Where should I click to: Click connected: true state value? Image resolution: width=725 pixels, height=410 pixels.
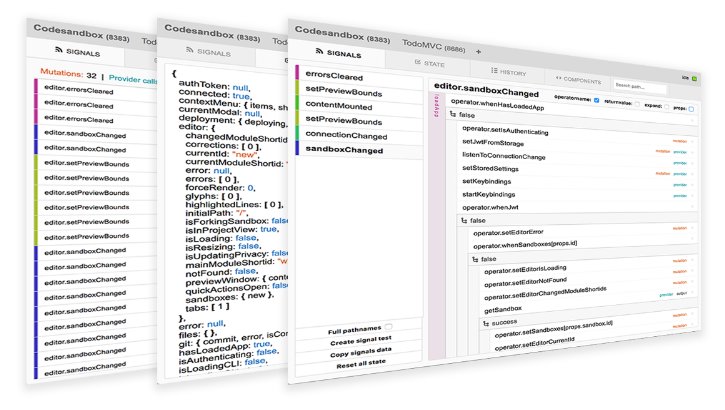click(x=215, y=94)
